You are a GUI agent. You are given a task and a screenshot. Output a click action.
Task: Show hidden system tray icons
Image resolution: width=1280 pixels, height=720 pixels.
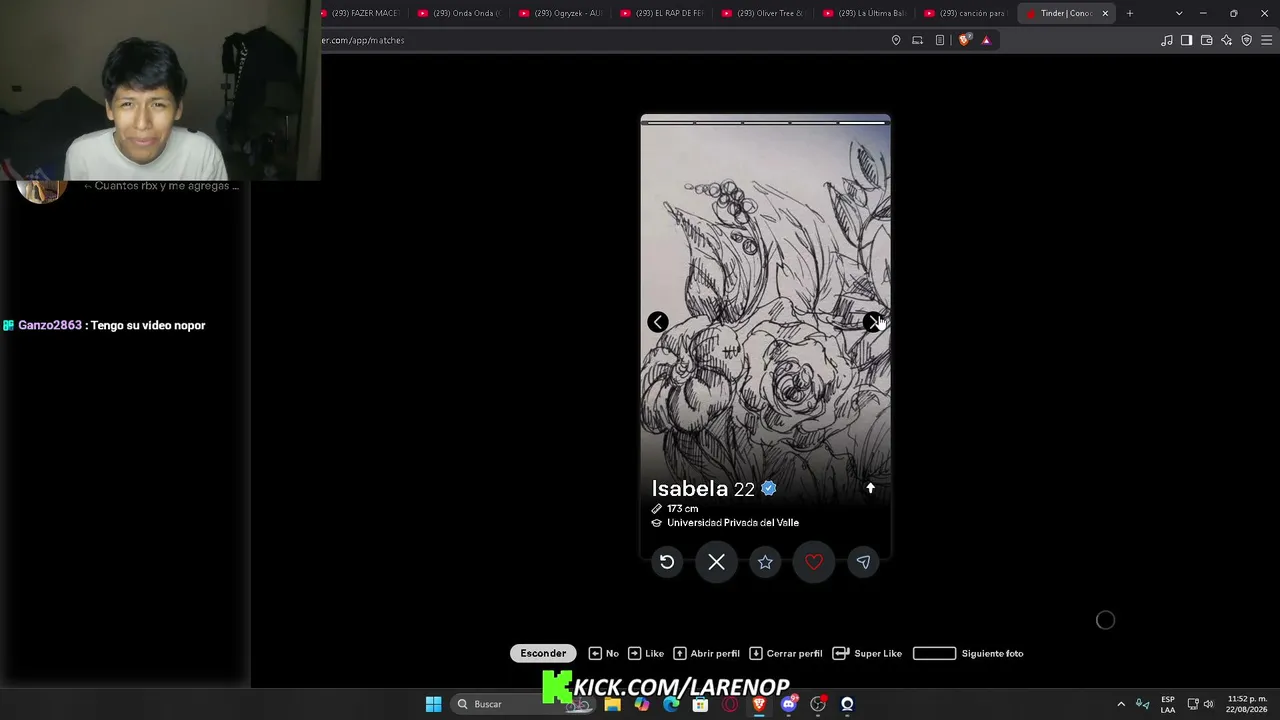click(x=1121, y=704)
